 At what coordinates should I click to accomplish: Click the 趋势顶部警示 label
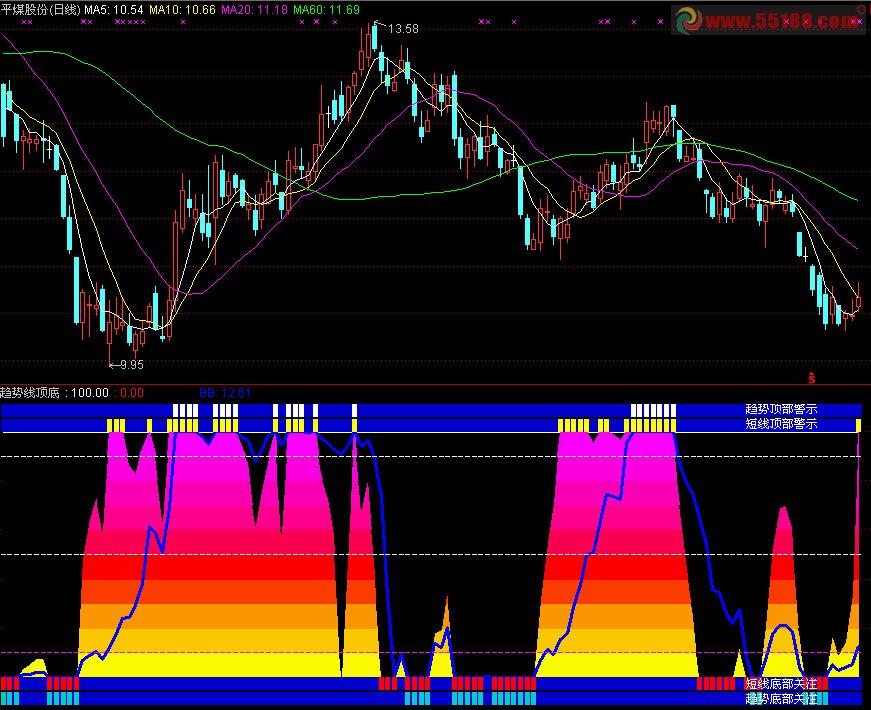click(781, 410)
